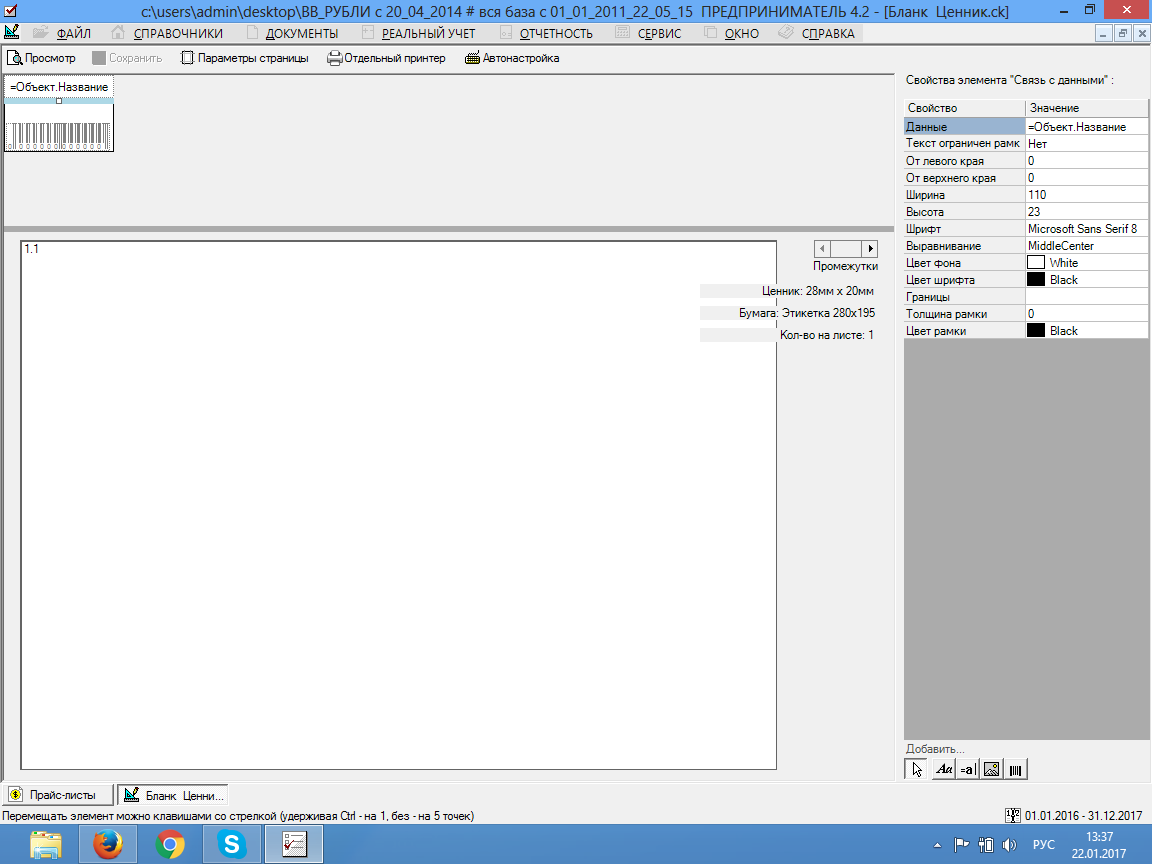Edit the От верхнего края value
The height and width of the screenshot is (864, 1152).
(1086, 177)
